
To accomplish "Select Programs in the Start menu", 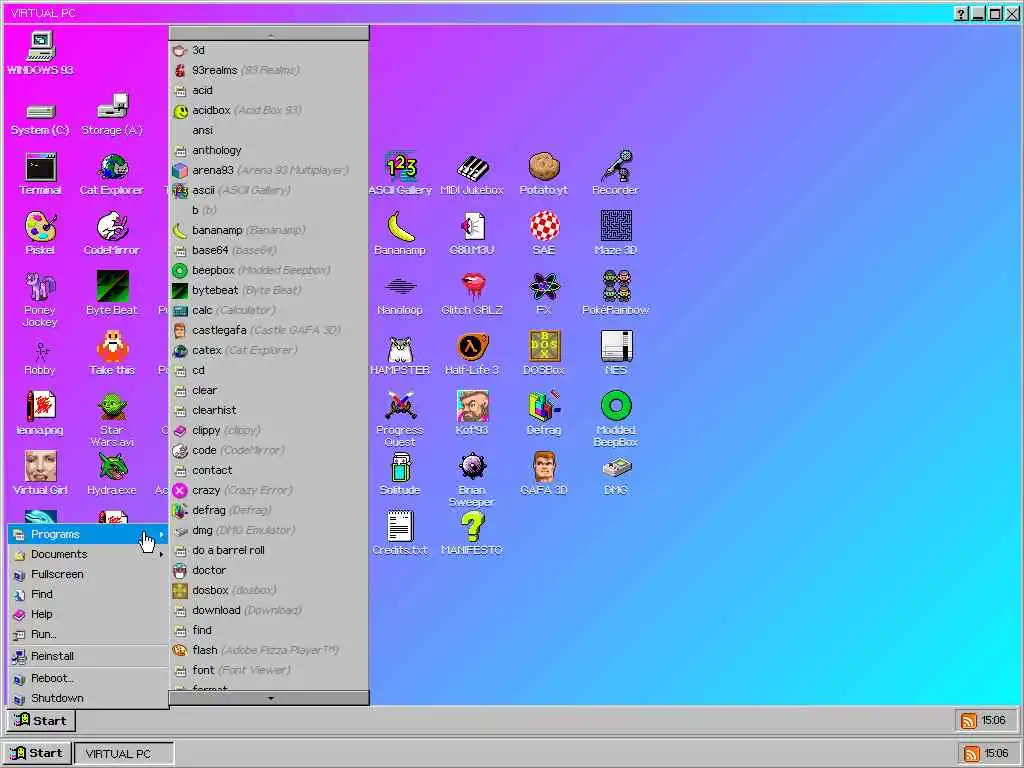I will (88, 534).
